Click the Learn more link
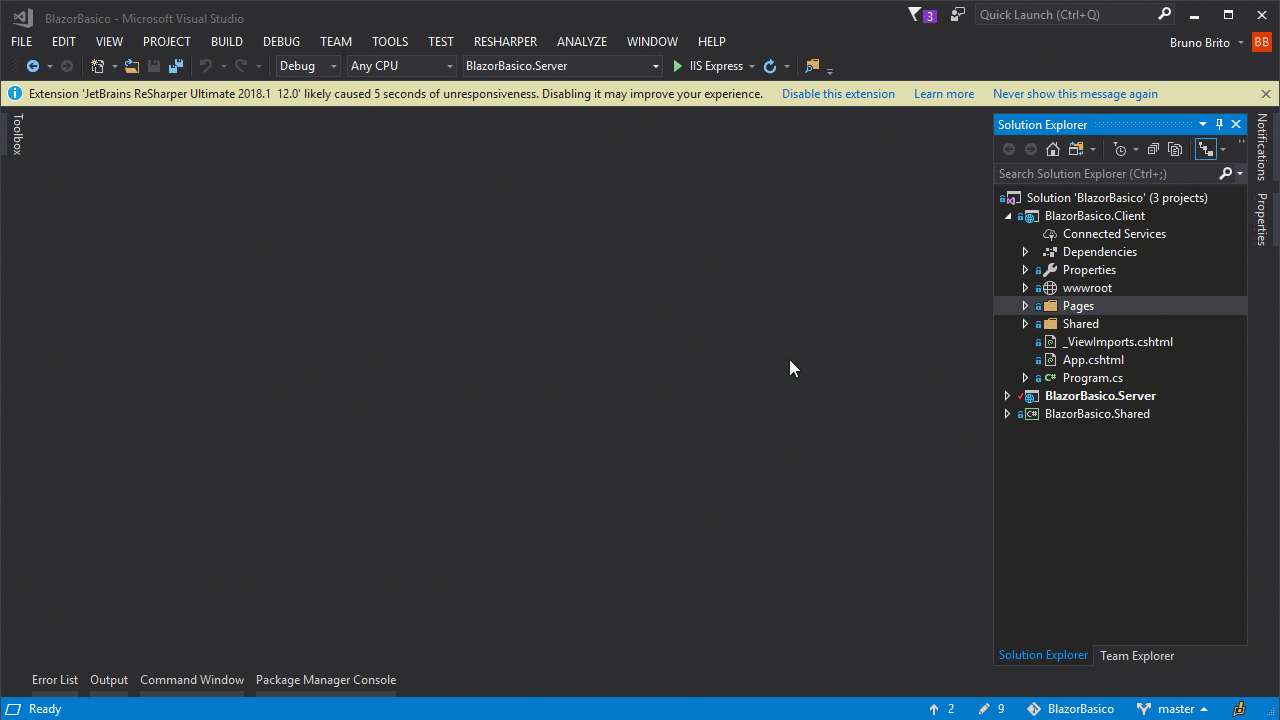The image size is (1280, 720). pyautogui.click(x=944, y=94)
